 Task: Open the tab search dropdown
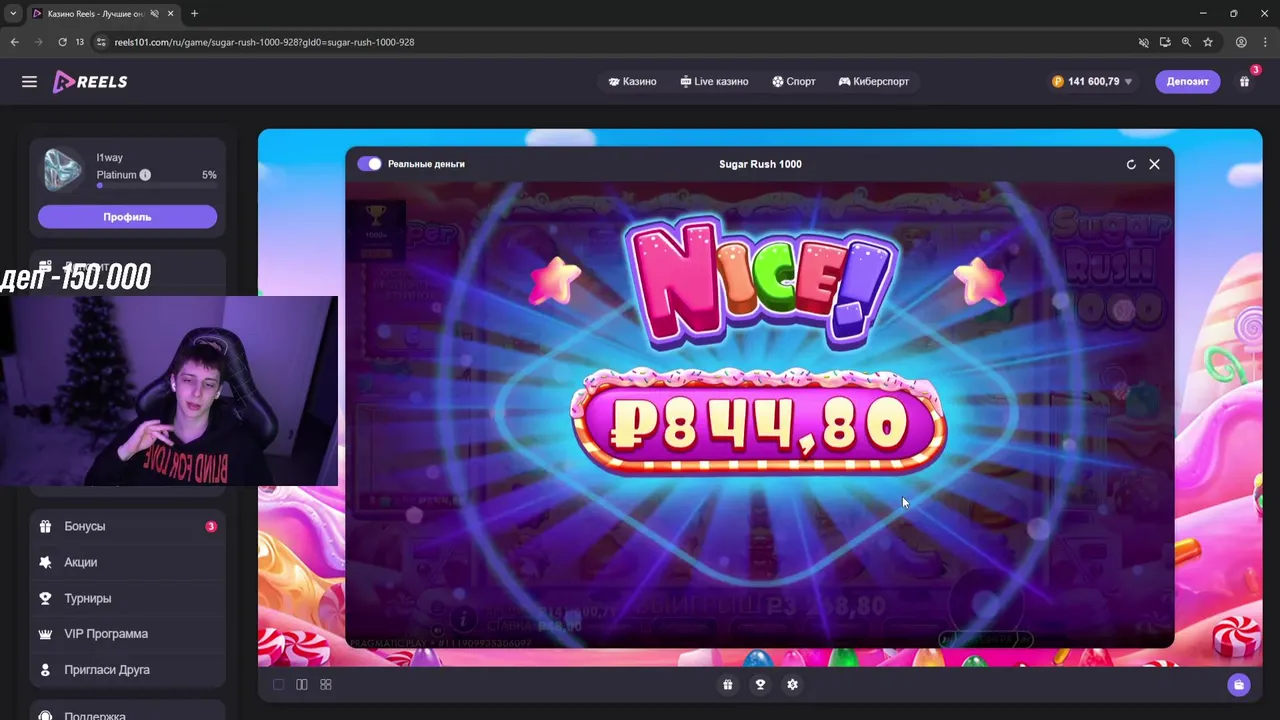tap(13, 14)
